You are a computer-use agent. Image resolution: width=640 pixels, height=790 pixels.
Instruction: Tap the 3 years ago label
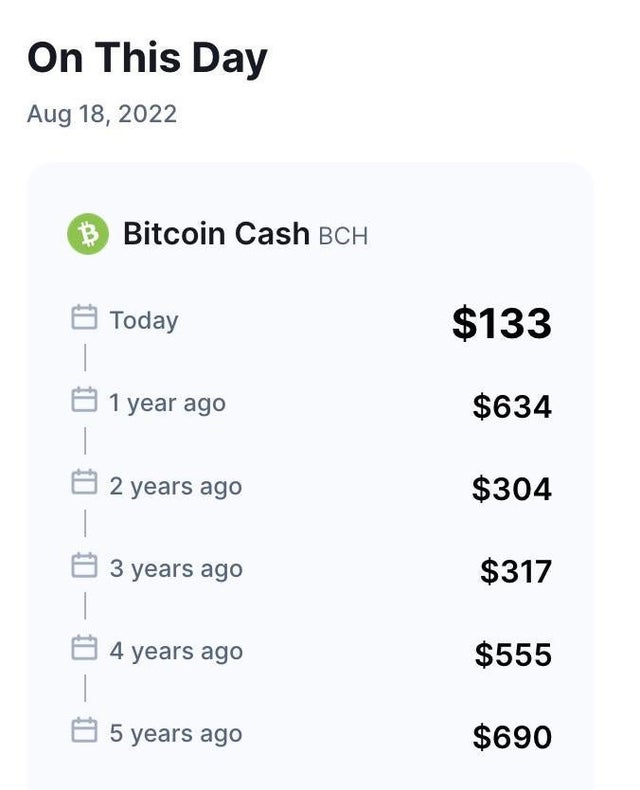[176, 569]
